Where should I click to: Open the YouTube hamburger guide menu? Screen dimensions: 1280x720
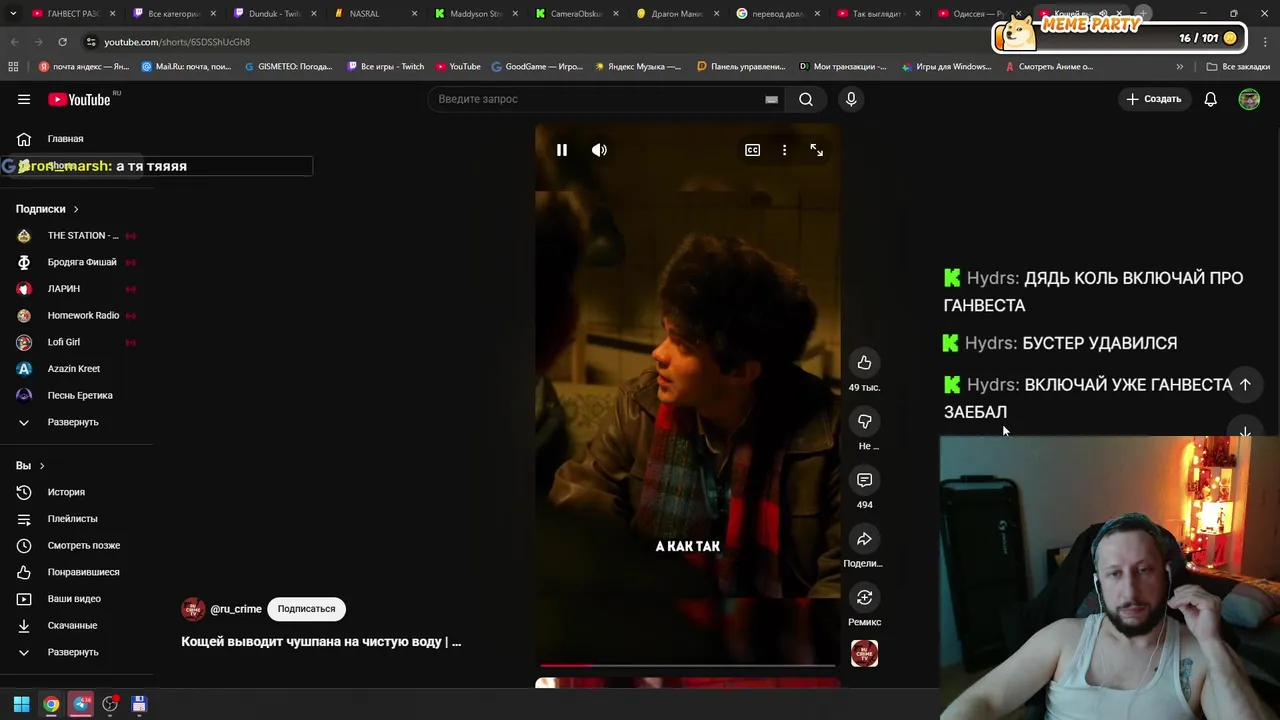[24, 99]
